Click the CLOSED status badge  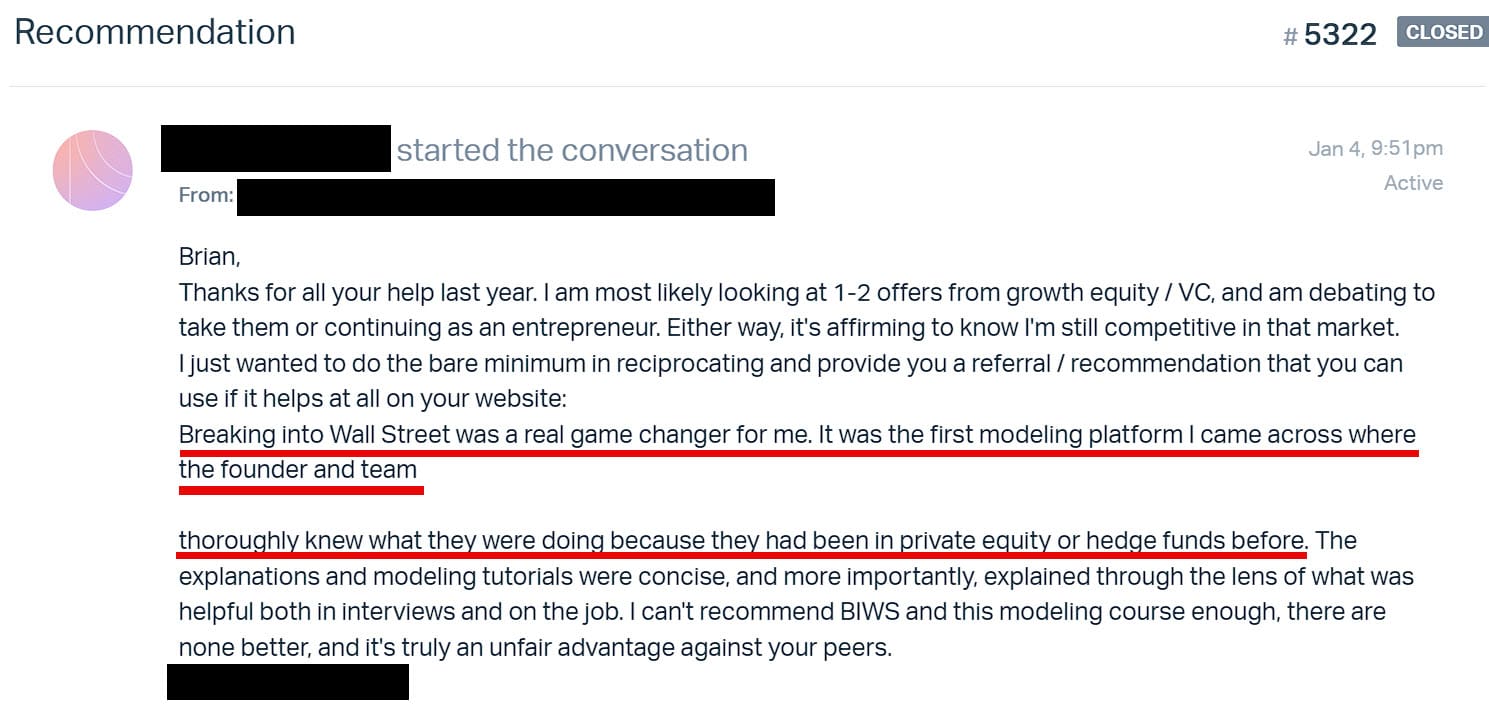pos(1443,33)
